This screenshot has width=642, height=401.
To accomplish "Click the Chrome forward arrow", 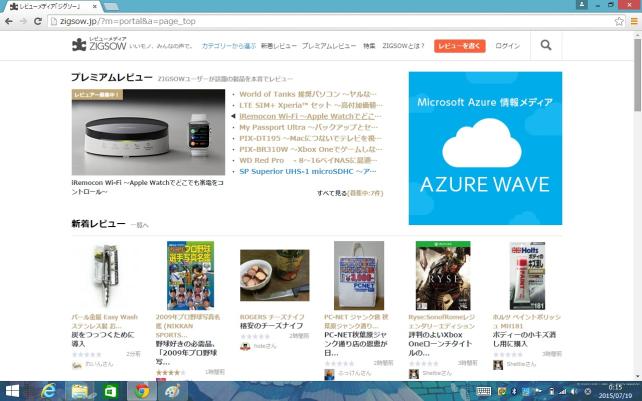I will (23, 21).
